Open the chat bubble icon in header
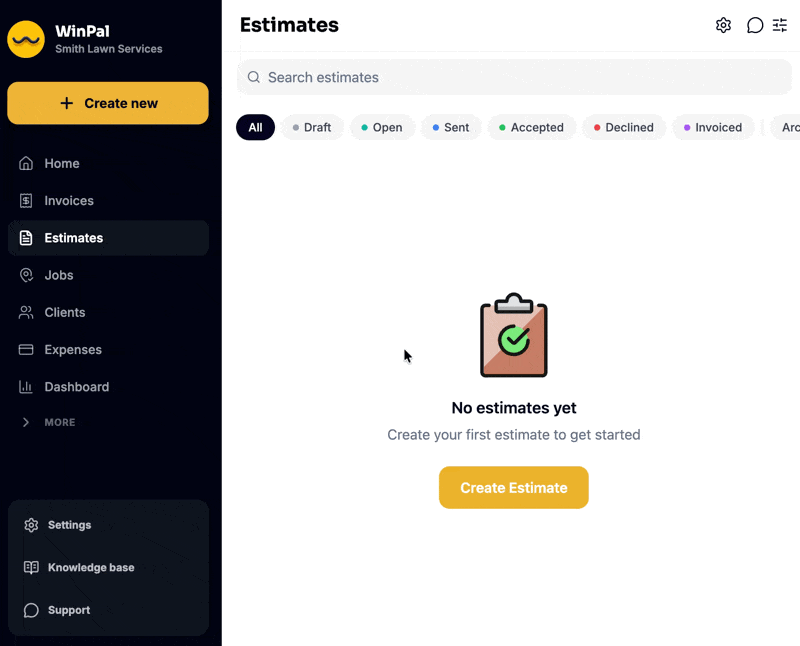Viewport: 800px width, 646px height. point(755,25)
